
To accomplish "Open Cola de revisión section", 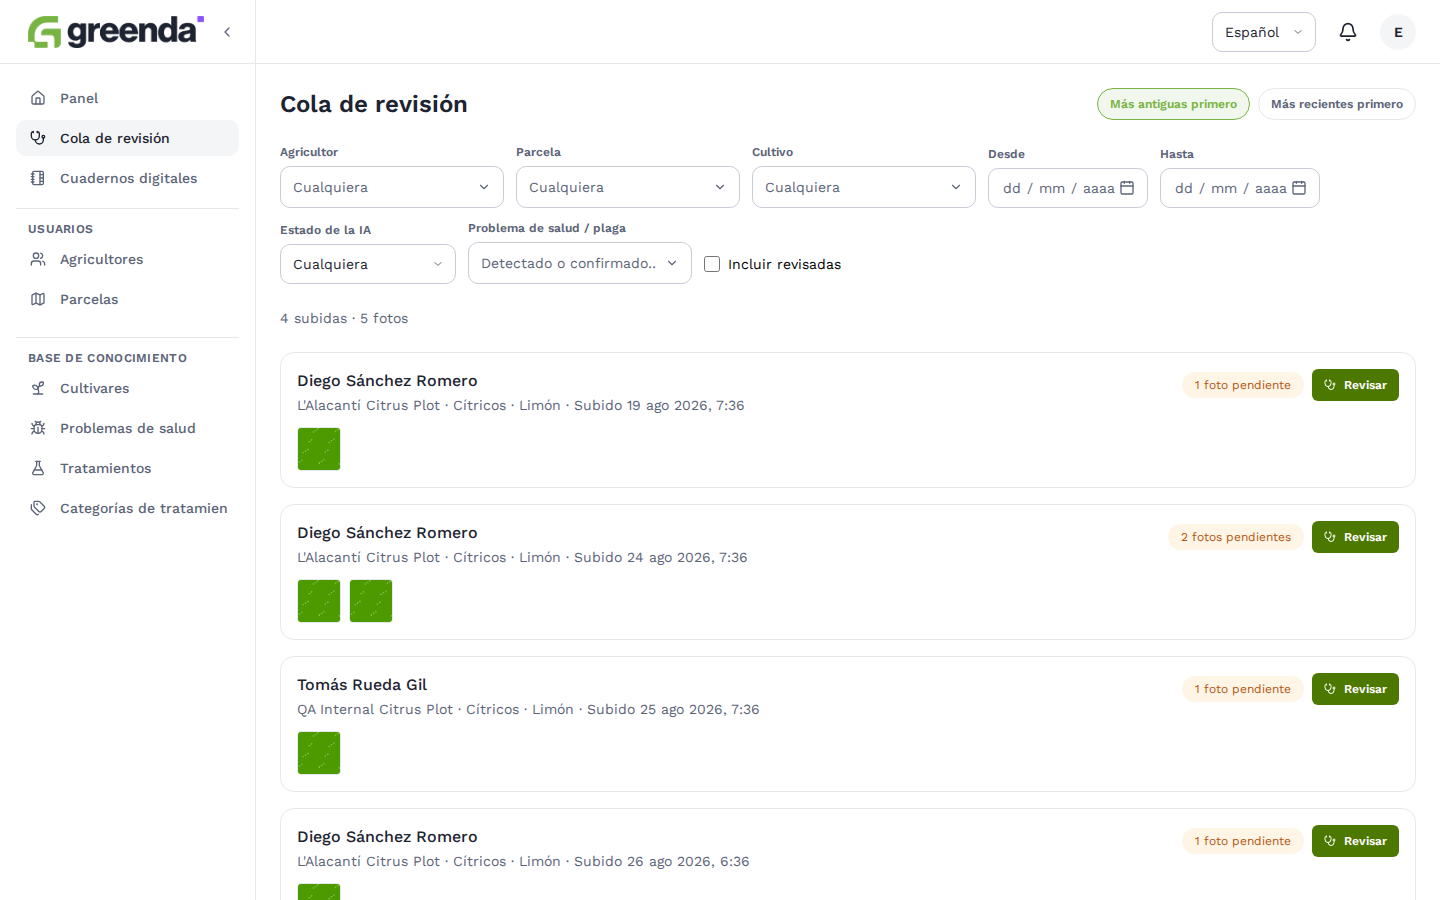I will pos(127,138).
